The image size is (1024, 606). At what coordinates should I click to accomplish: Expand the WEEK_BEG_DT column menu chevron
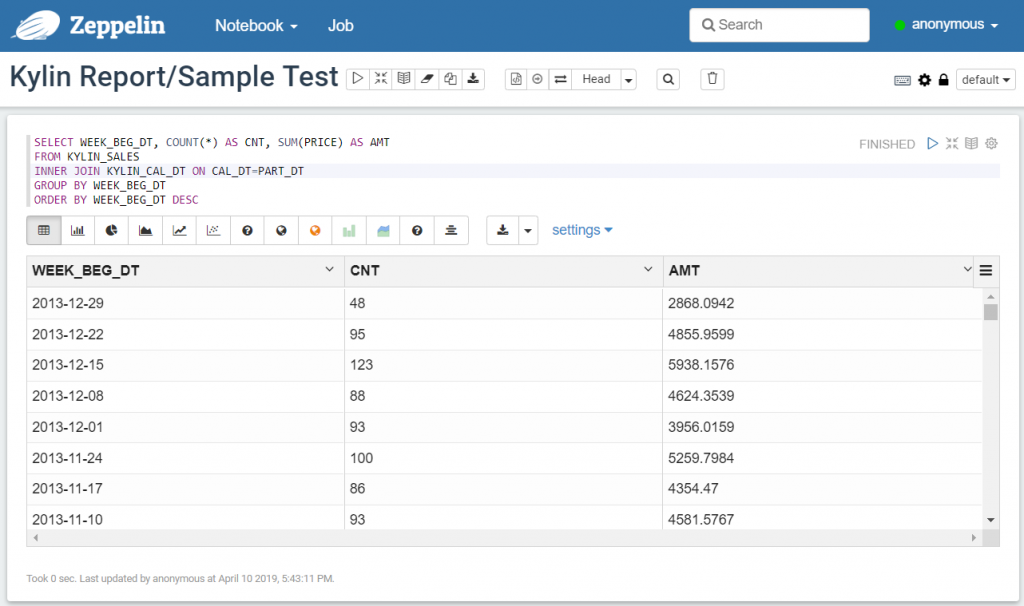(x=330, y=270)
